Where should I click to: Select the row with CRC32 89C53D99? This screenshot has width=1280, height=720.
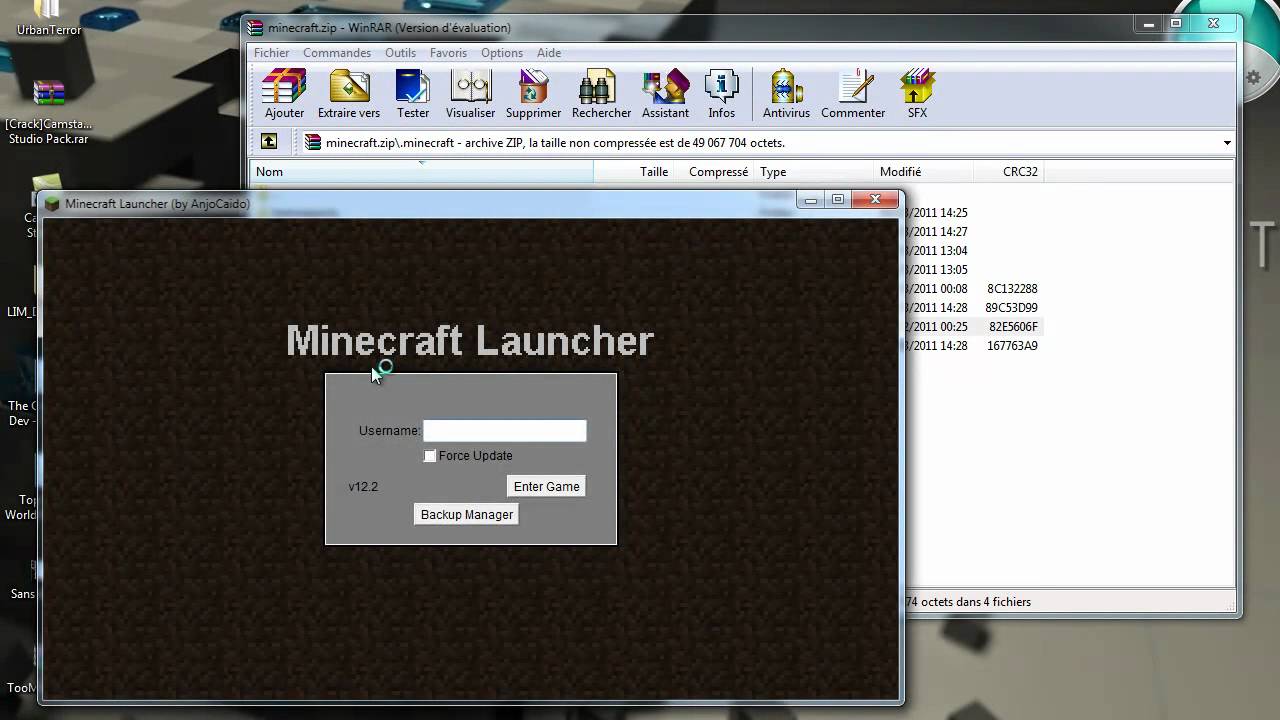click(x=972, y=308)
